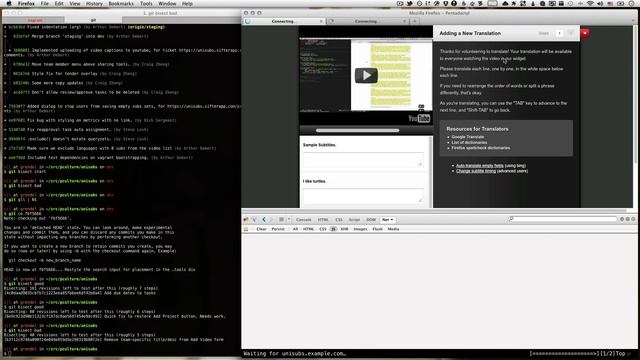Select the All filter in Net panel
The height and width of the screenshot is (360, 640).
click(295, 229)
